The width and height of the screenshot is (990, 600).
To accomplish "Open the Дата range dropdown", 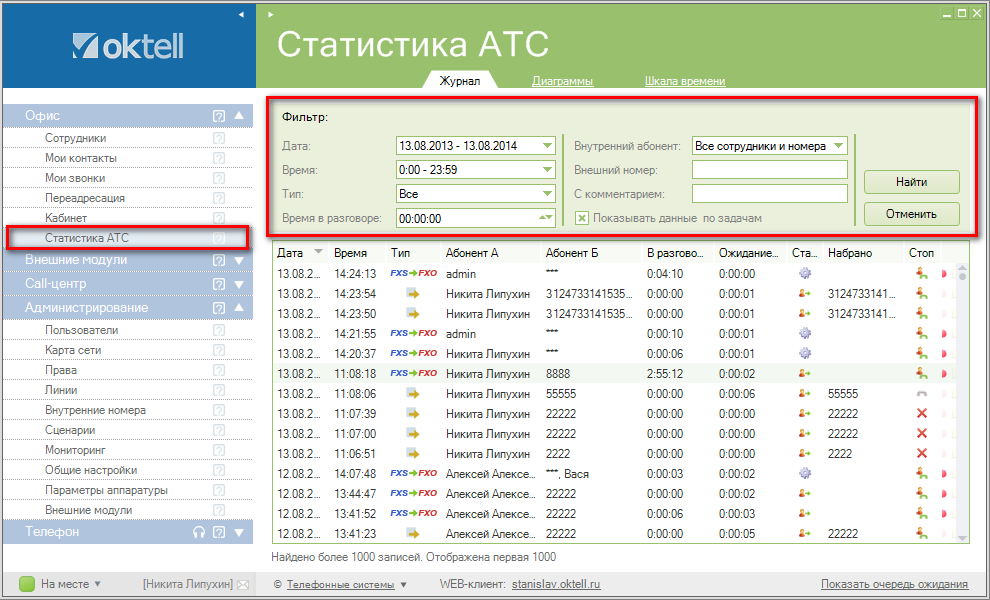I will [x=546, y=146].
